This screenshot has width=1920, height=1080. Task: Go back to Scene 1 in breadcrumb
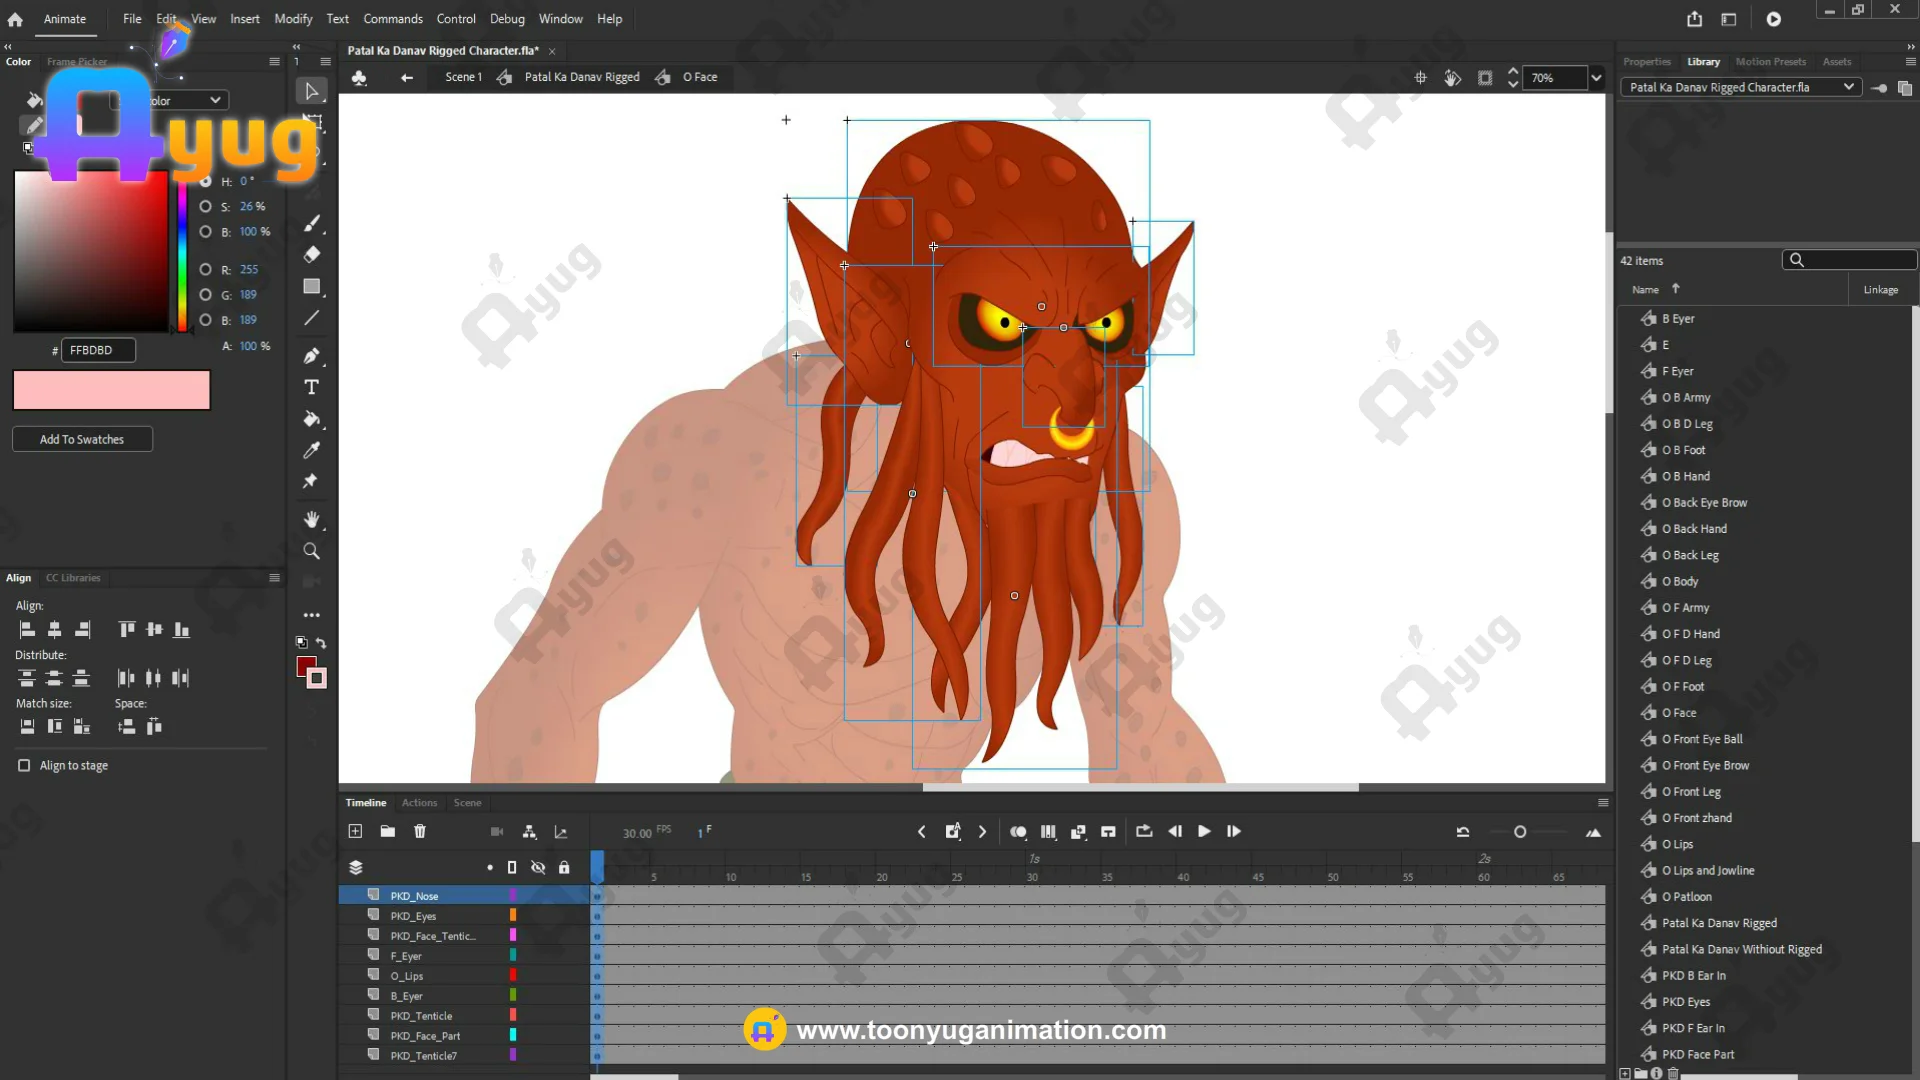(463, 77)
